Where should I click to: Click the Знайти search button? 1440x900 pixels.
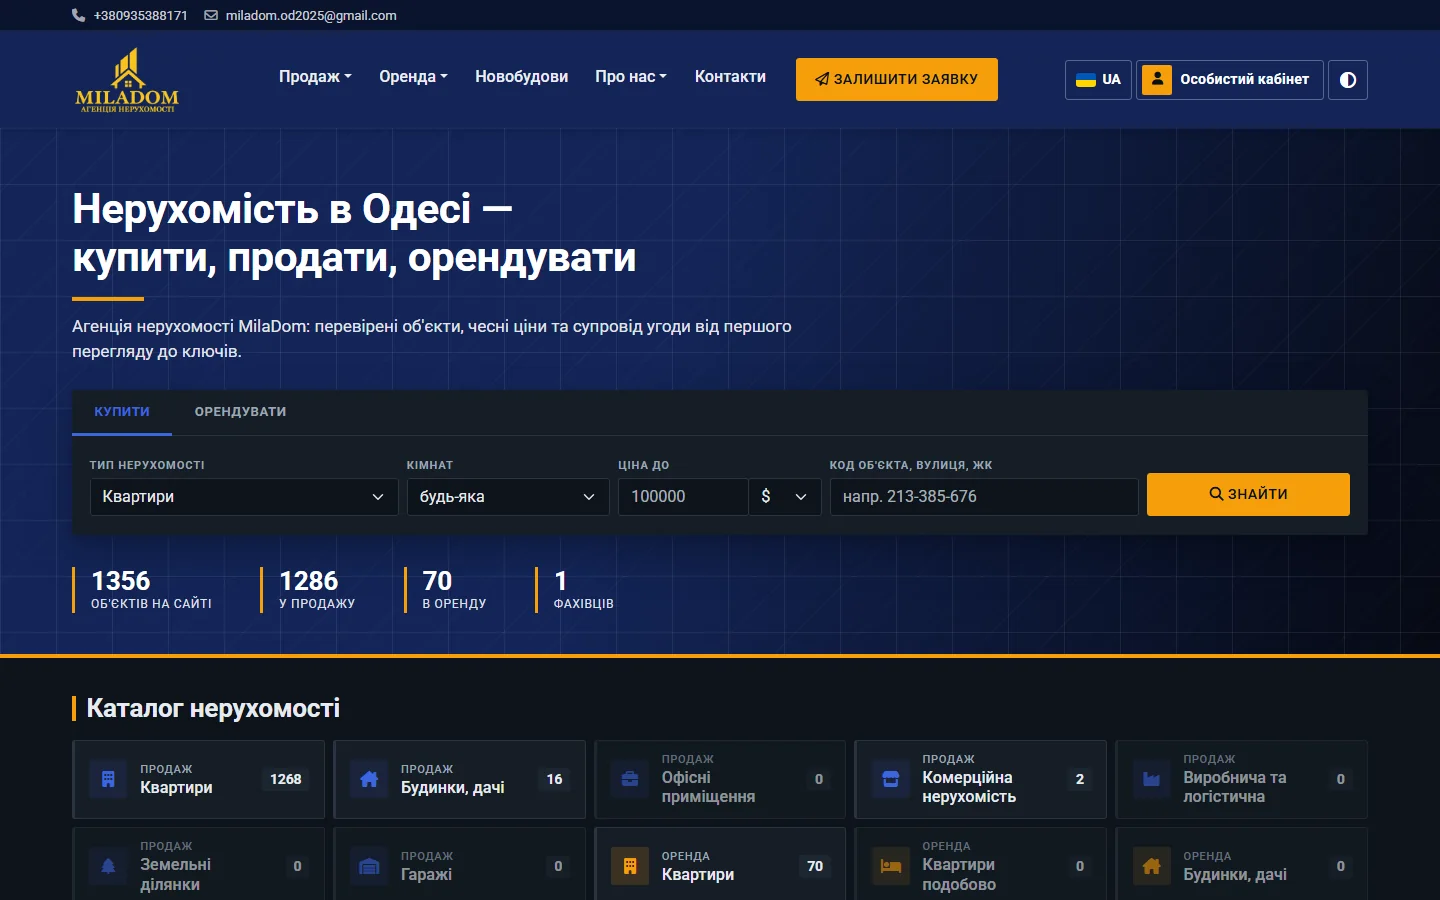(x=1248, y=494)
